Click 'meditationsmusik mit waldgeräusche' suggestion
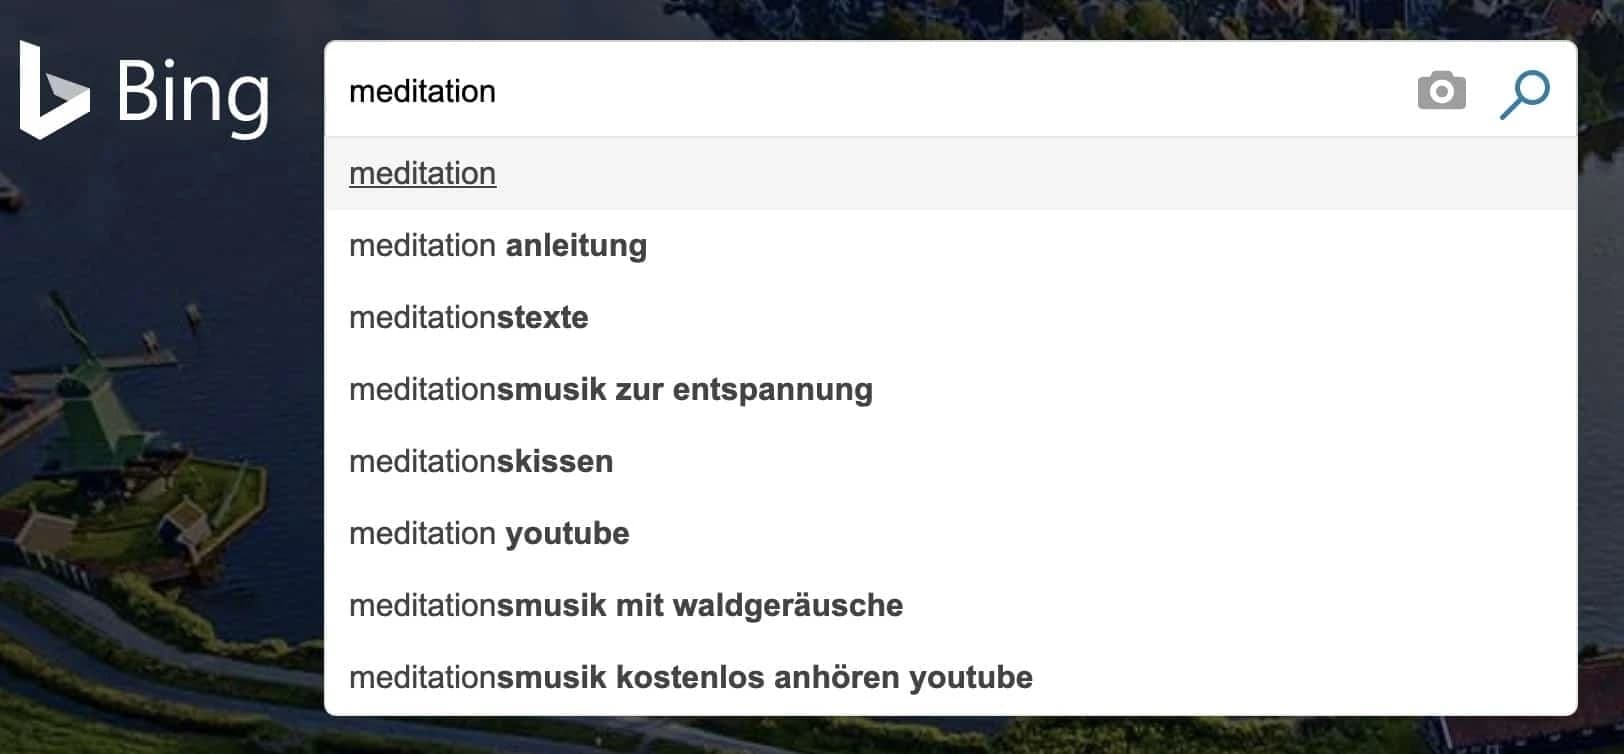The width and height of the screenshot is (1624, 754). coord(625,605)
